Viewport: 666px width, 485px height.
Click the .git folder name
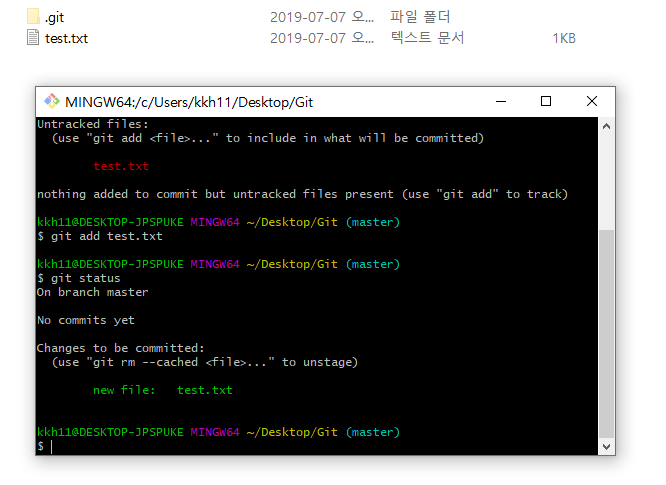point(54,17)
